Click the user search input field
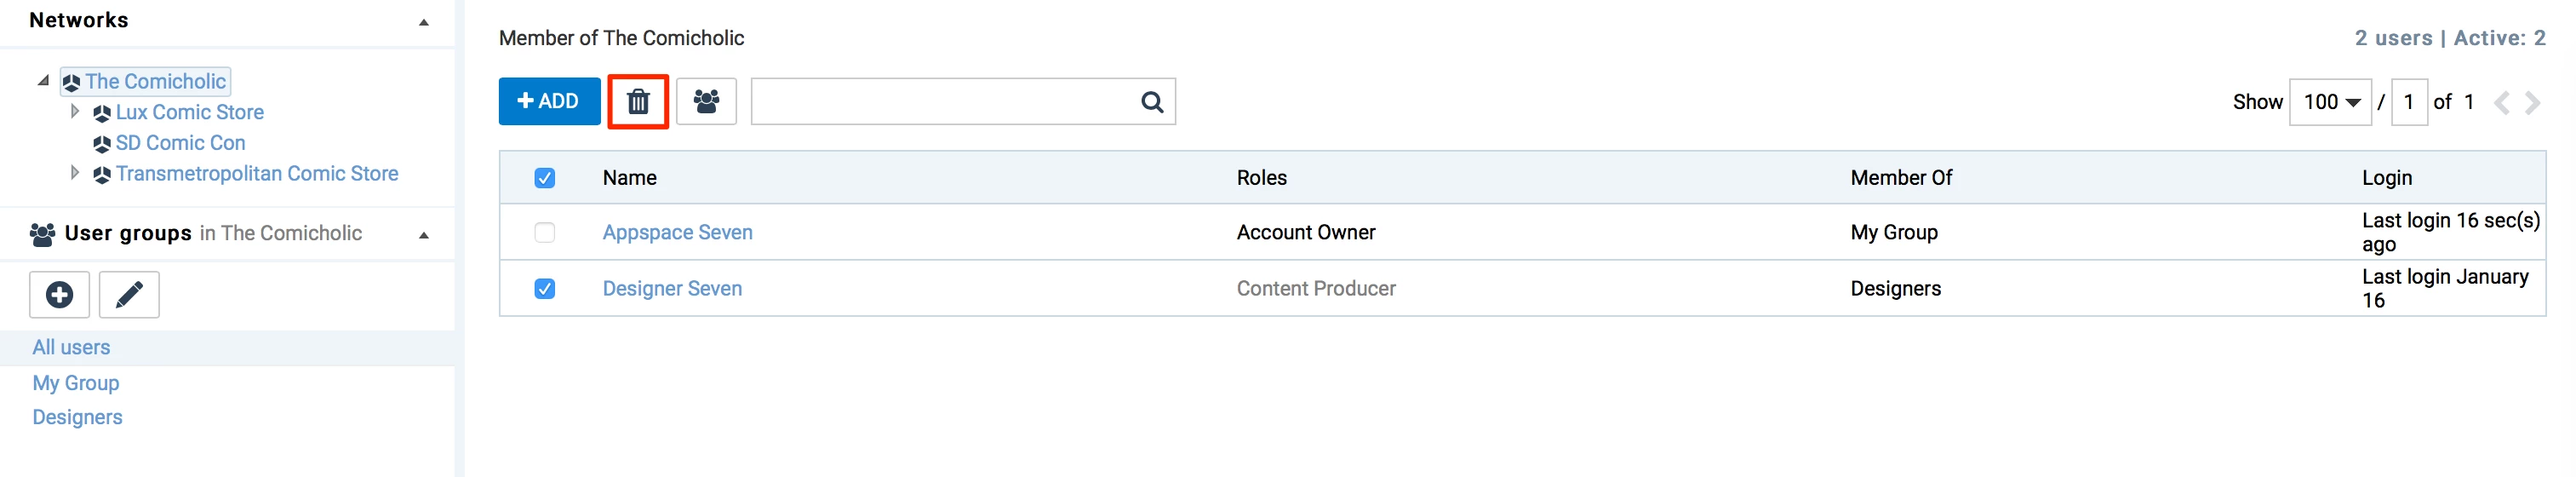The image size is (2576, 477). tap(940, 102)
